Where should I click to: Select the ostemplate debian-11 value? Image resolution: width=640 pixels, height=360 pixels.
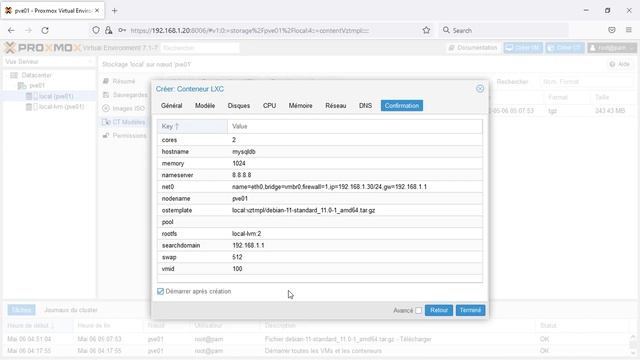click(303, 210)
